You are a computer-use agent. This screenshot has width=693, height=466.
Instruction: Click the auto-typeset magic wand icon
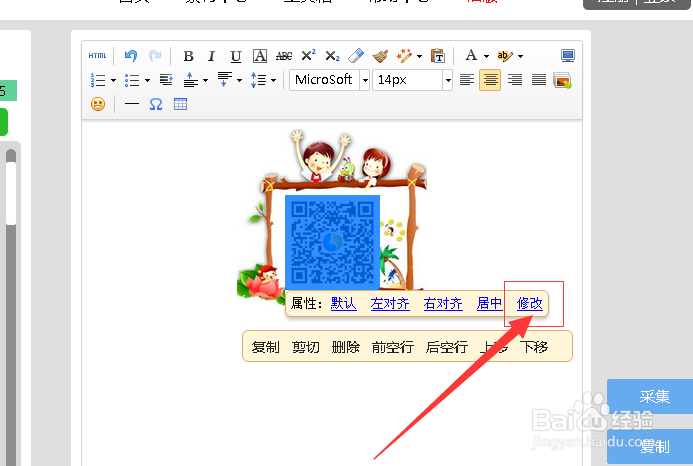click(404, 56)
